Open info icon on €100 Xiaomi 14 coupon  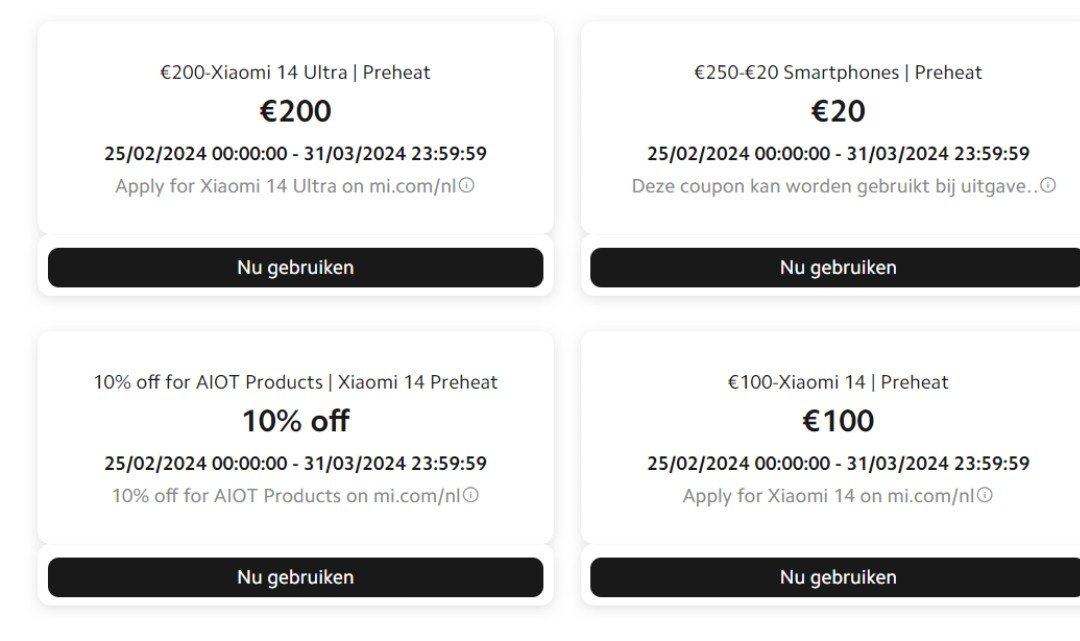[x=985, y=495]
